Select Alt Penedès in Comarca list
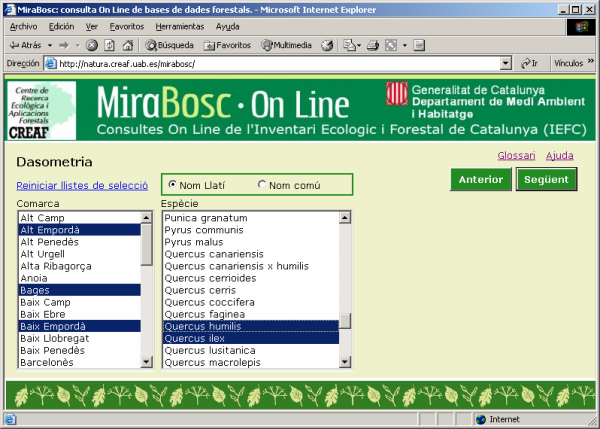This screenshot has width=600, height=429. point(80,242)
